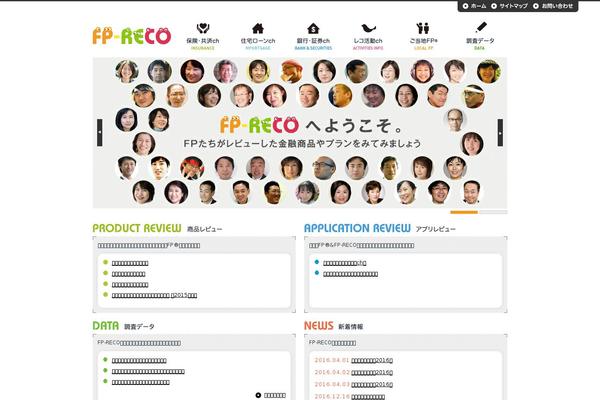Click portrait of person in red hat grimacing
The height and width of the screenshot is (400, 600).
click(192, 168)
